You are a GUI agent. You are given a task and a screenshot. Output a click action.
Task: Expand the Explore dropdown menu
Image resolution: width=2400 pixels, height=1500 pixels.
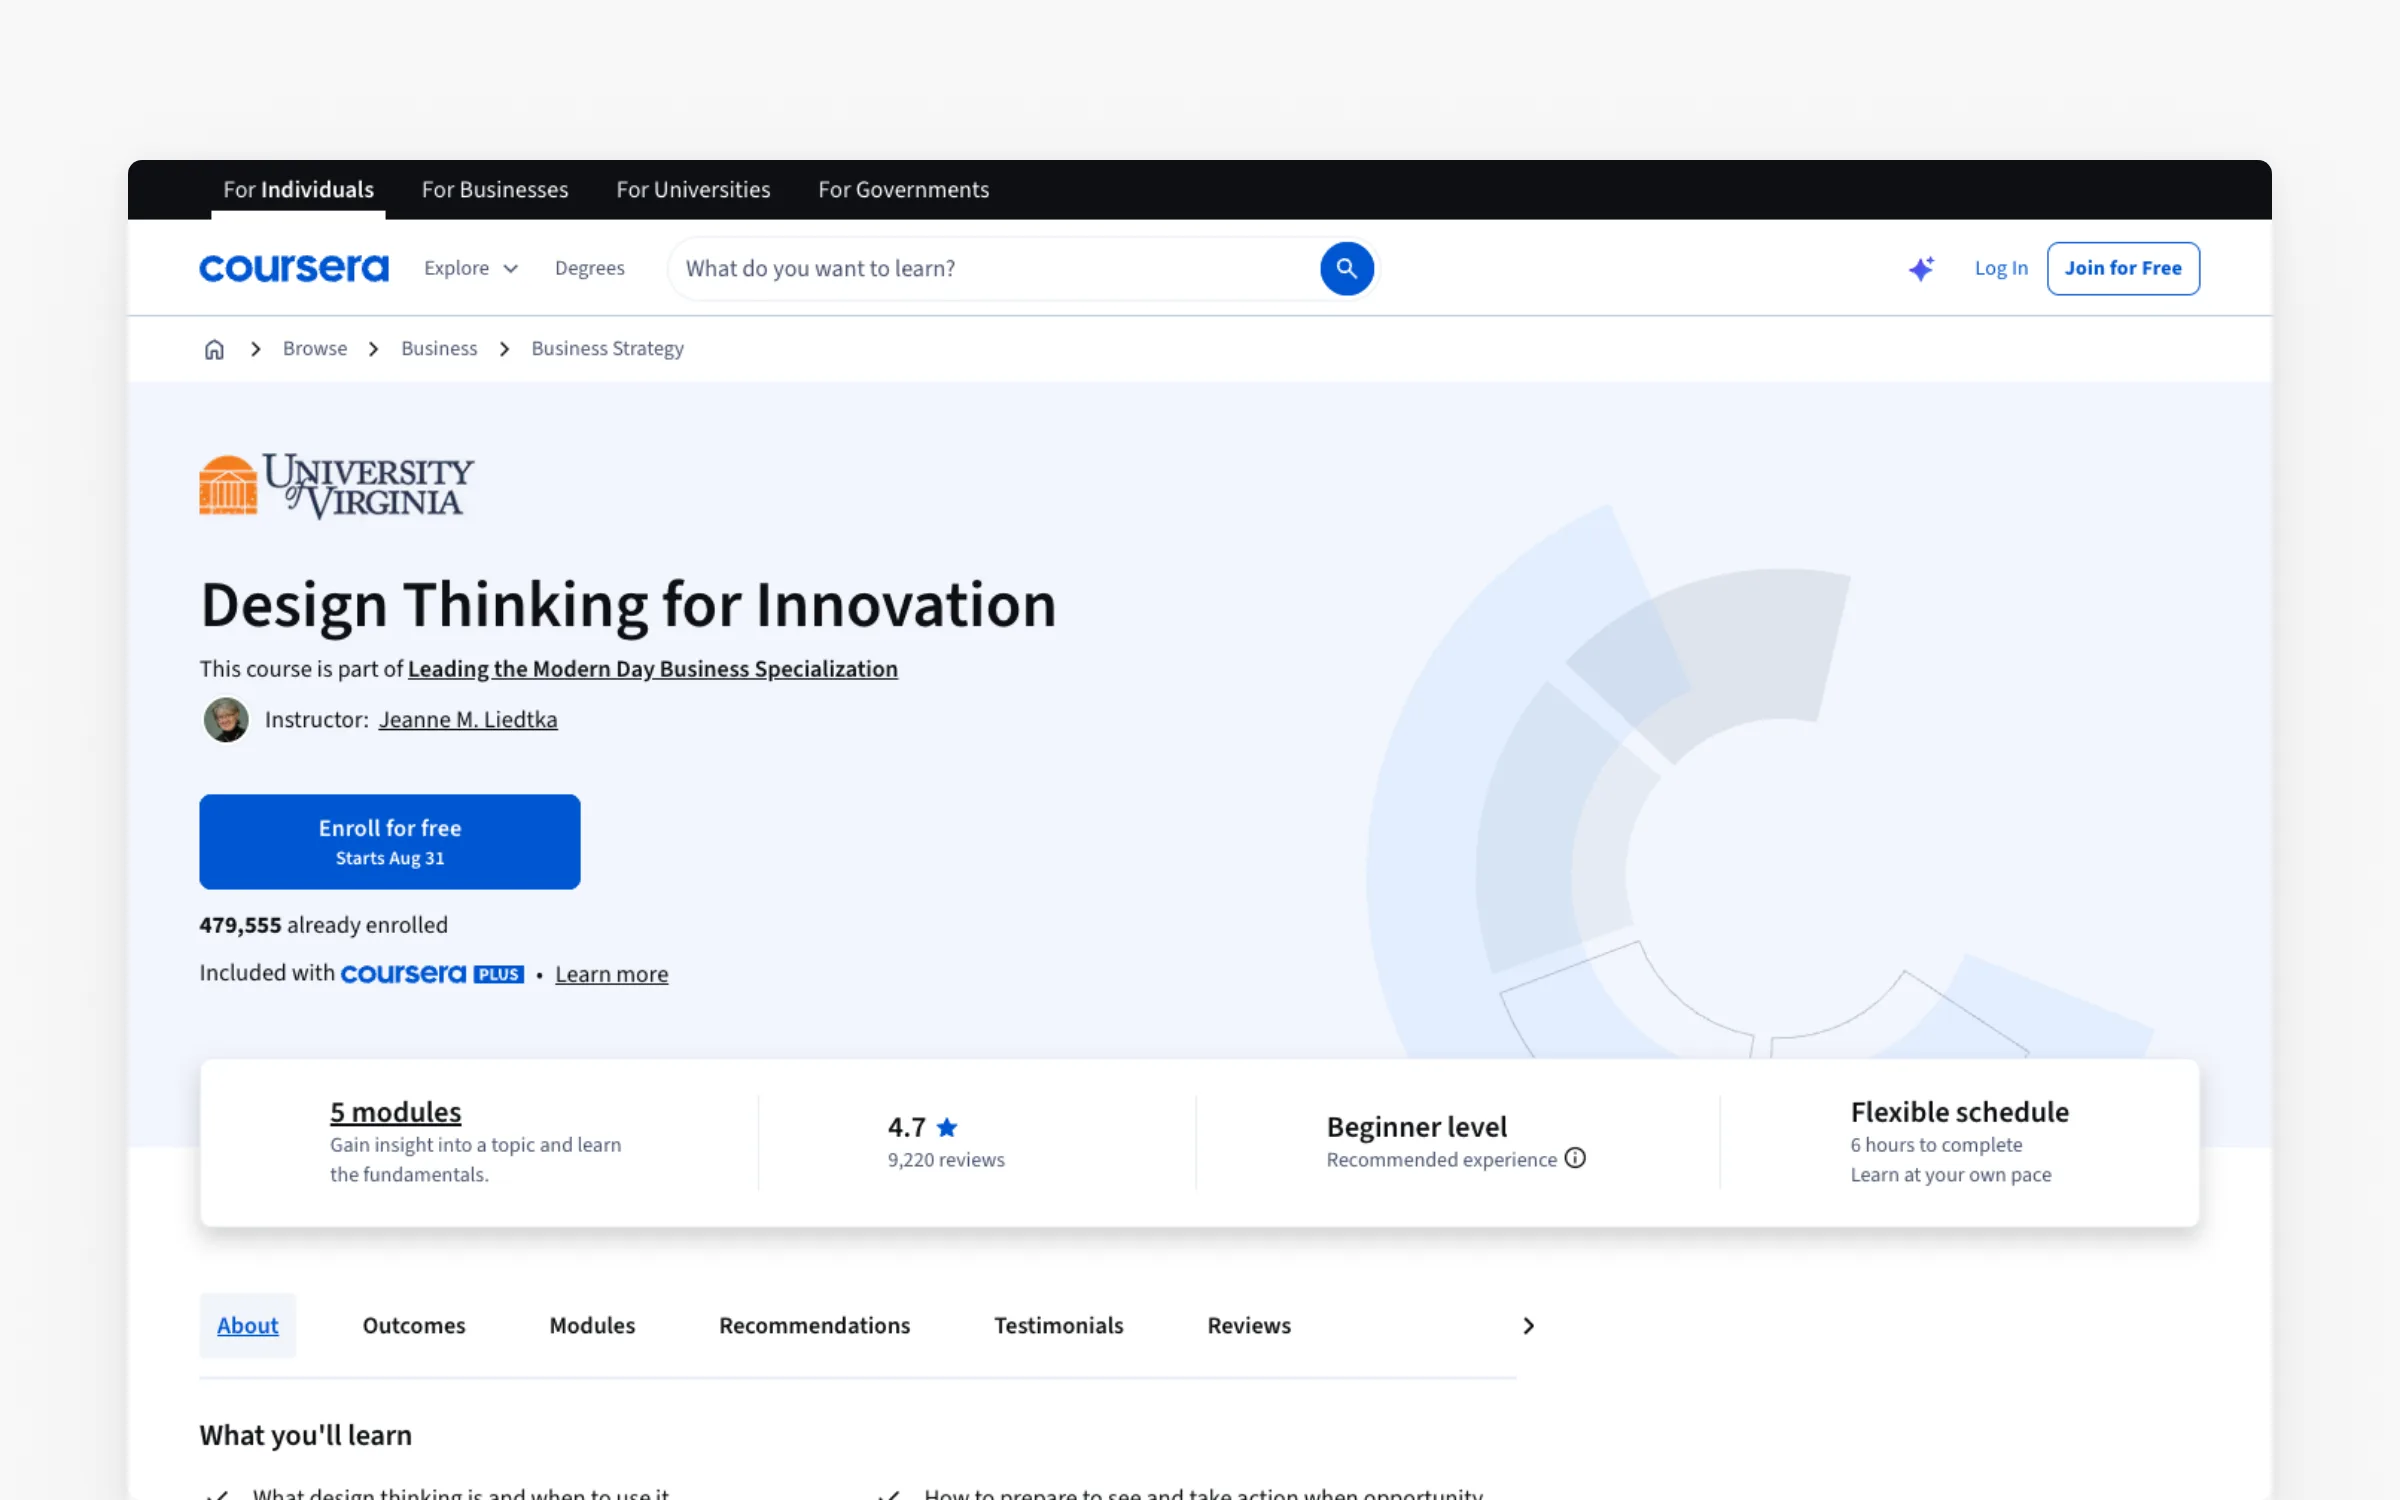pyautogui.click(x=471, y=268)
